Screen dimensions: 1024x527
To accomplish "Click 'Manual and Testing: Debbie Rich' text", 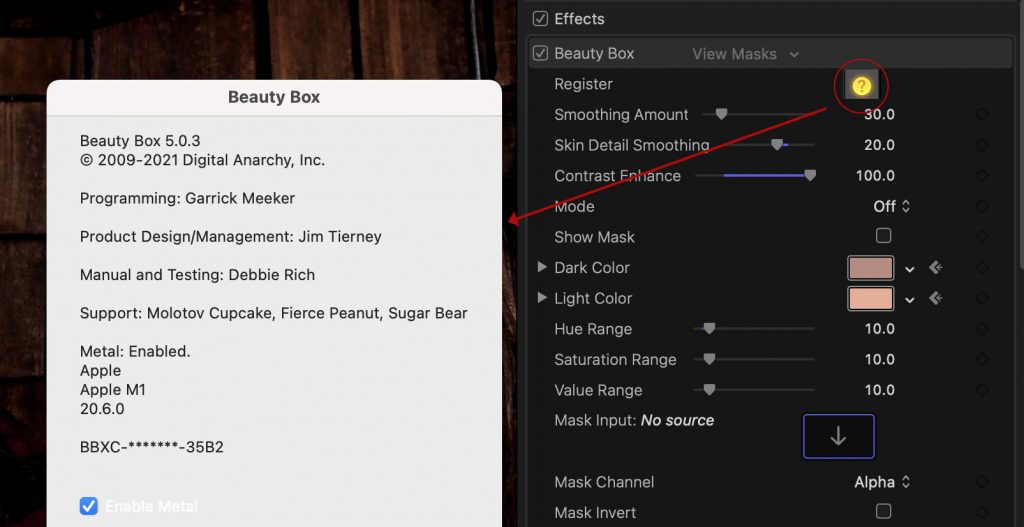I will pos(197,275).
